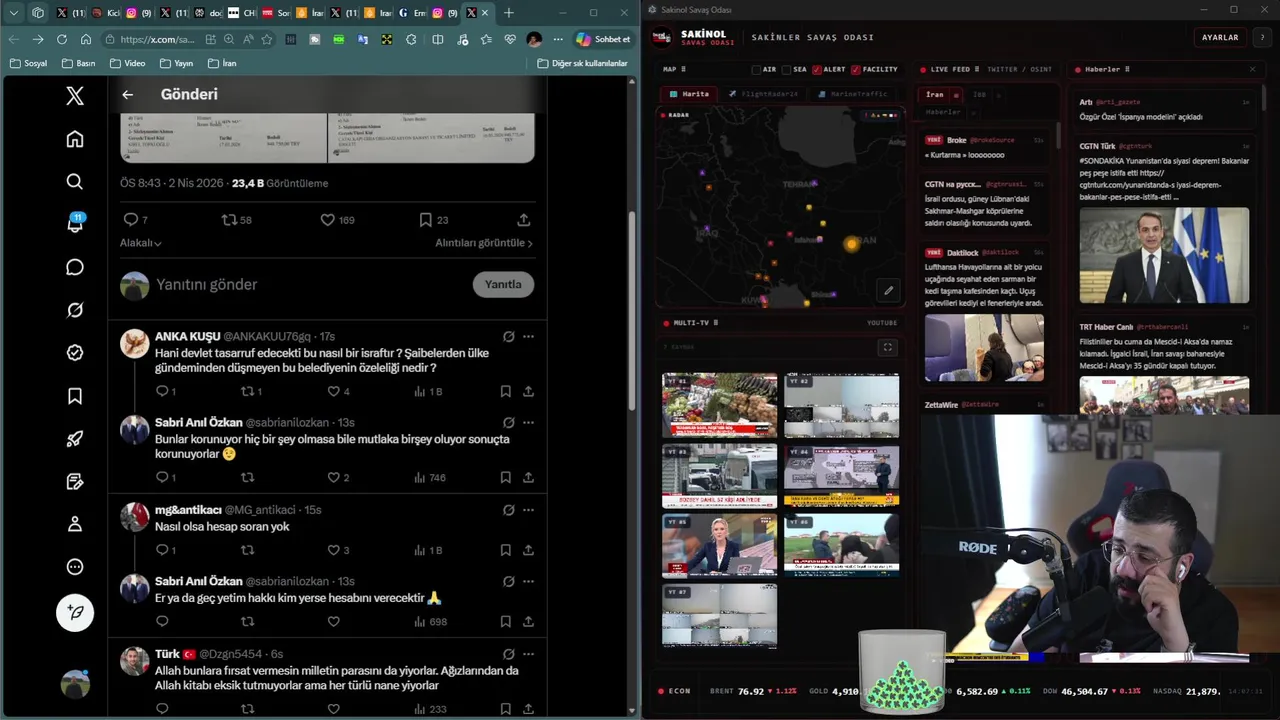Close the Haberler panel

pyautogui.click(x=1252, y=69)
